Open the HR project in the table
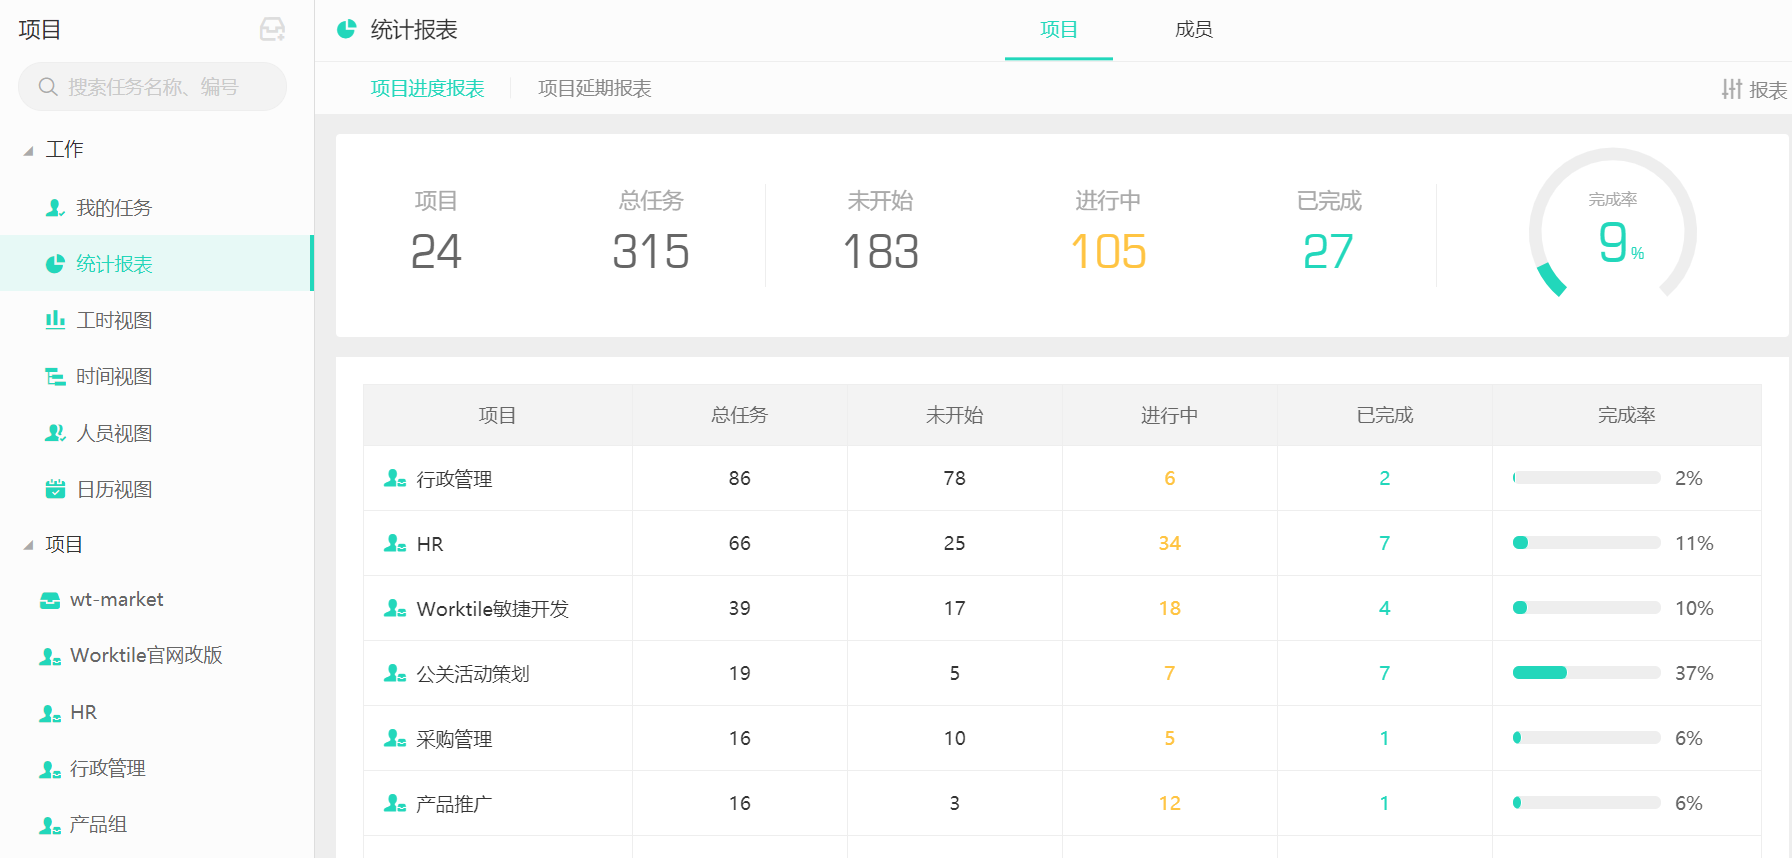This screenshot has height=858, width=1792. (x=430, y=544)
